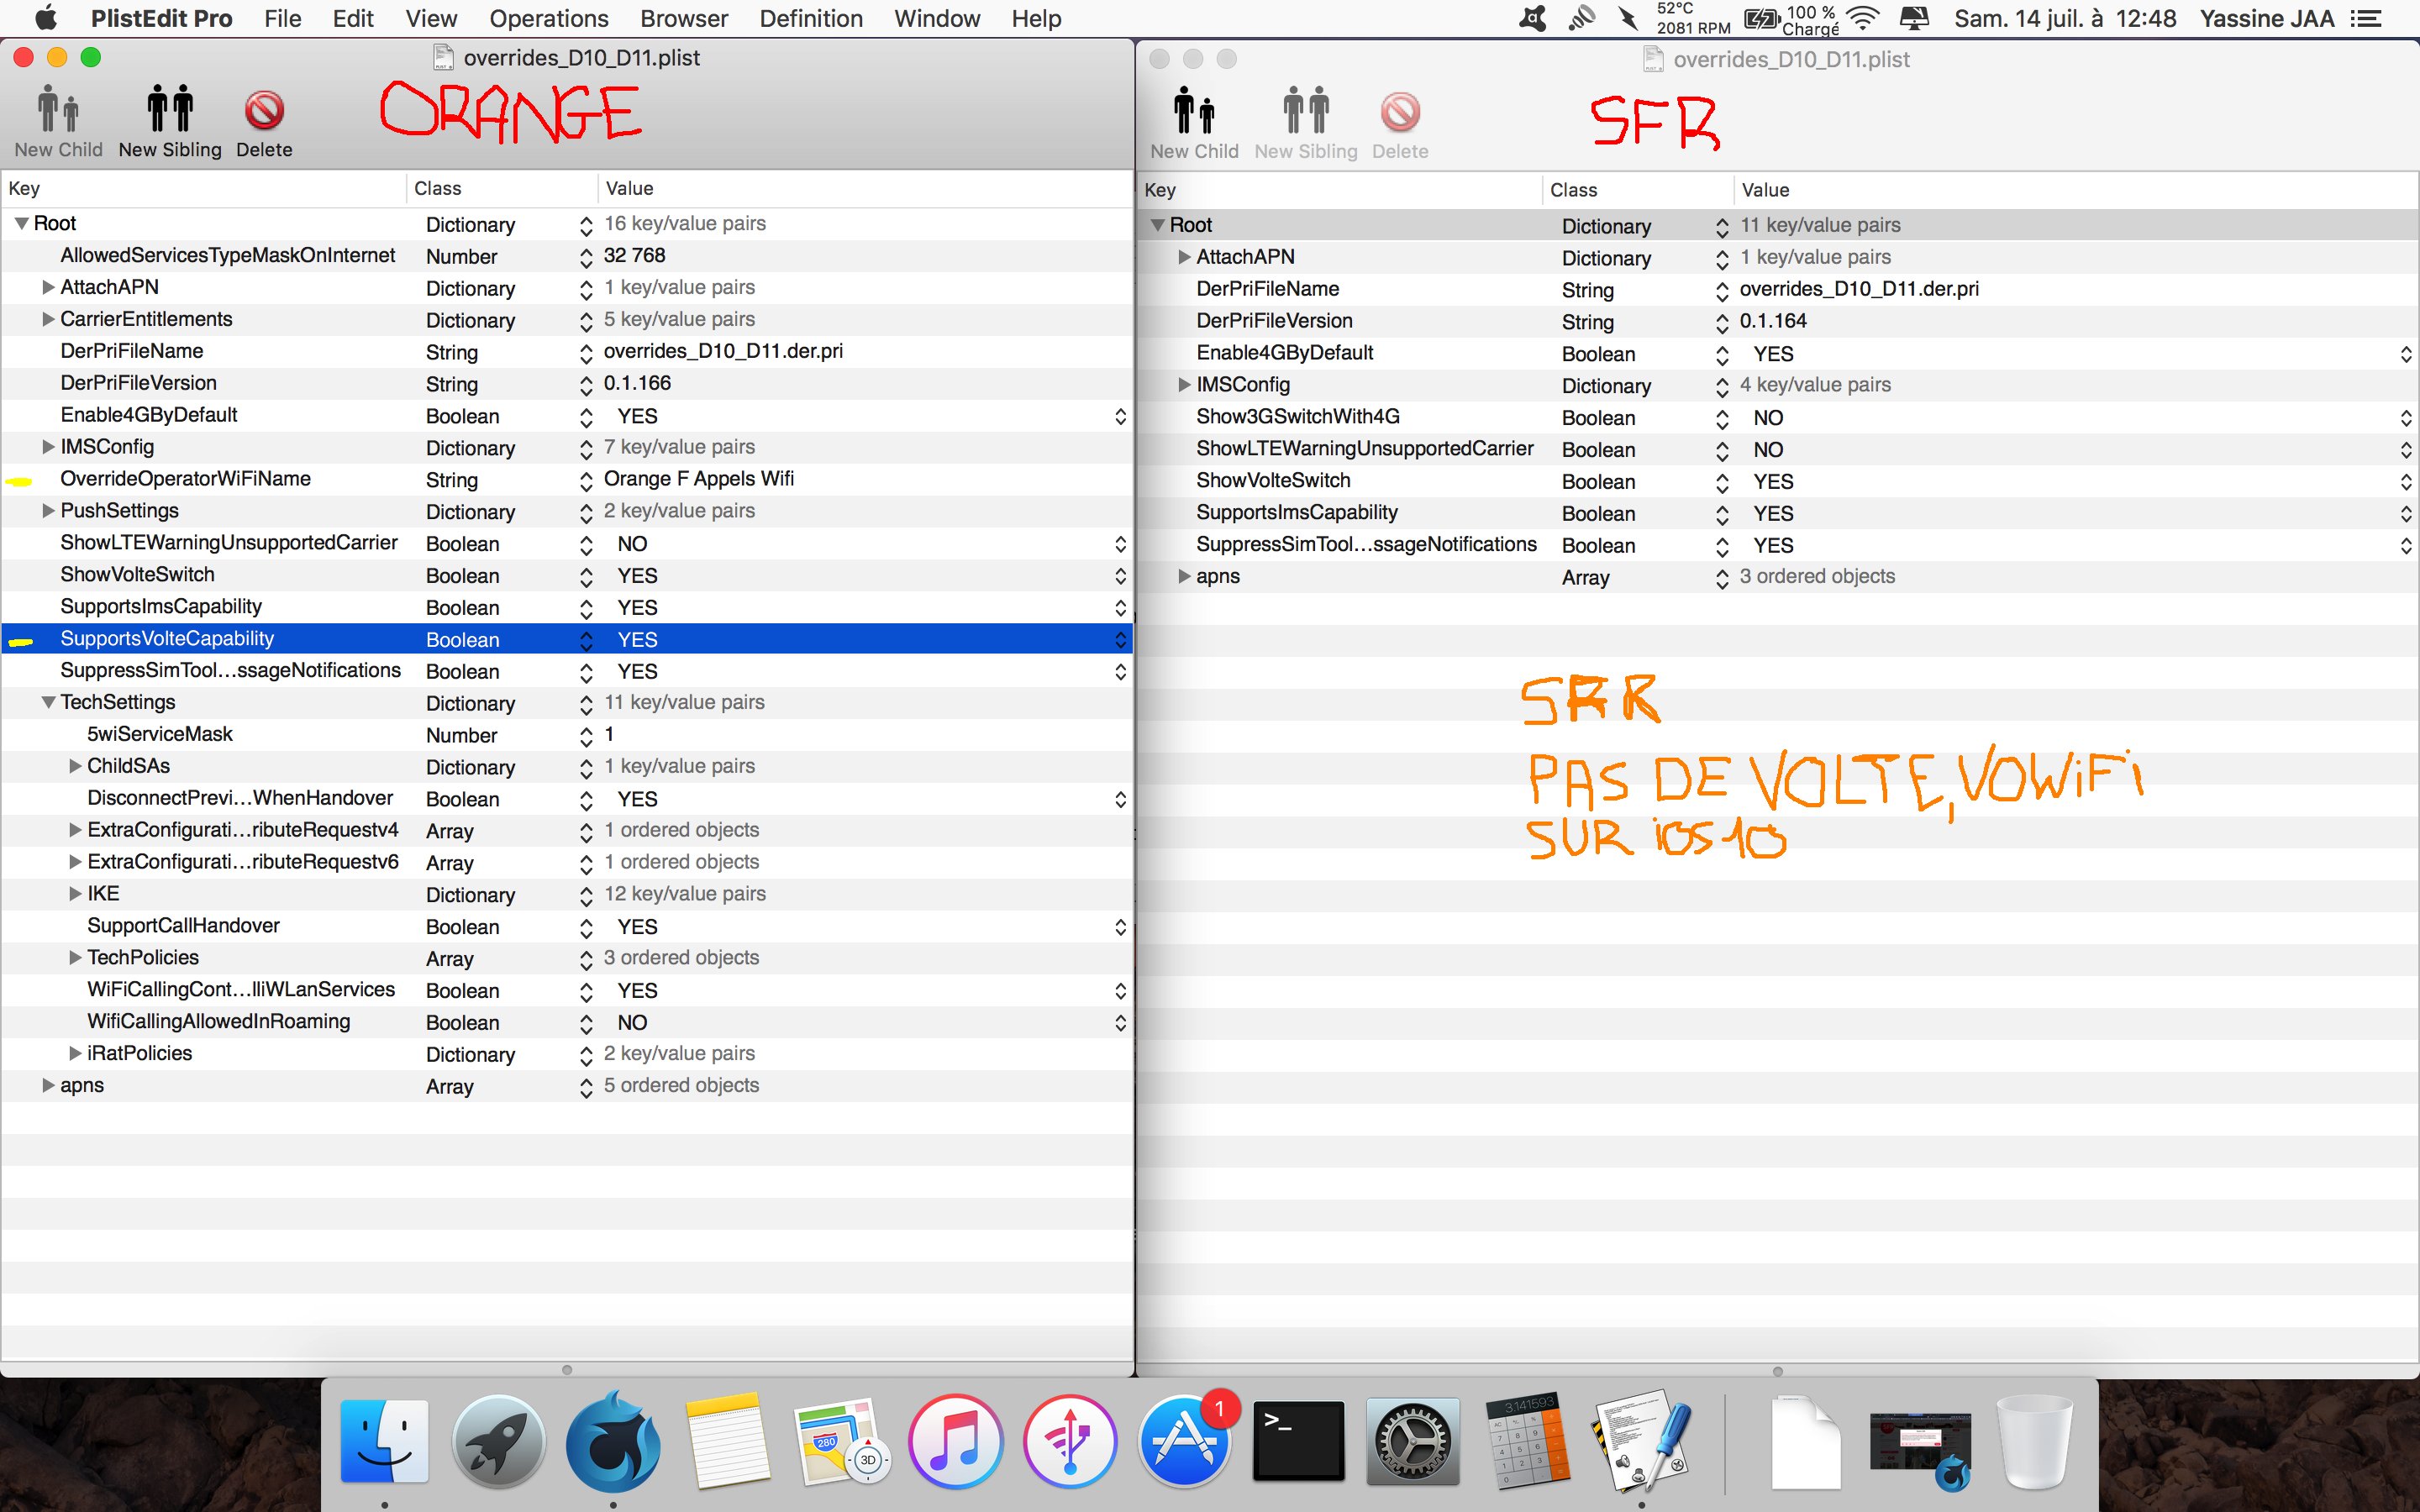The height and width of the screenshot is (1512, 2420).
Task: Click New Child icon in Orange window
Action: 58,110
